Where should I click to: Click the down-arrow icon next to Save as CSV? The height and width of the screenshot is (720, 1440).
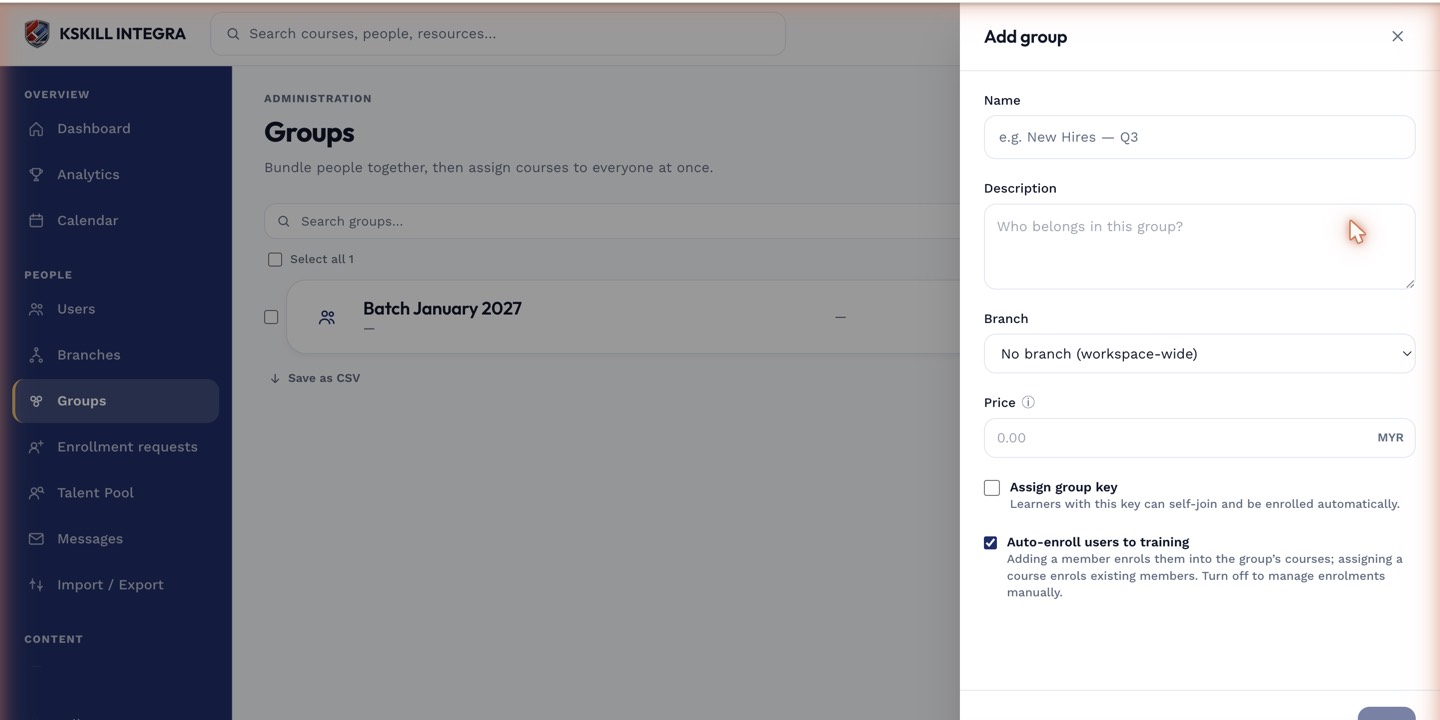pos(275,379)
